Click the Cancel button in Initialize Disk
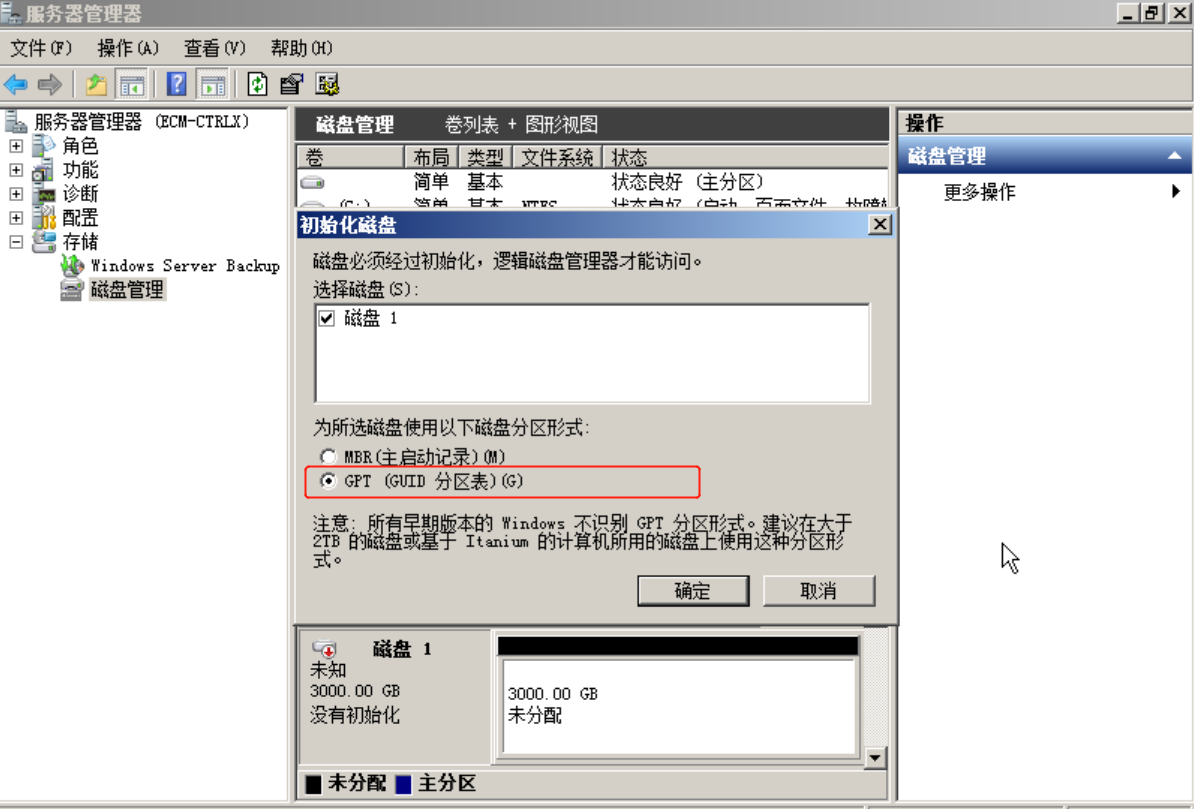The image size is (1194, 809). coord(819,591)
